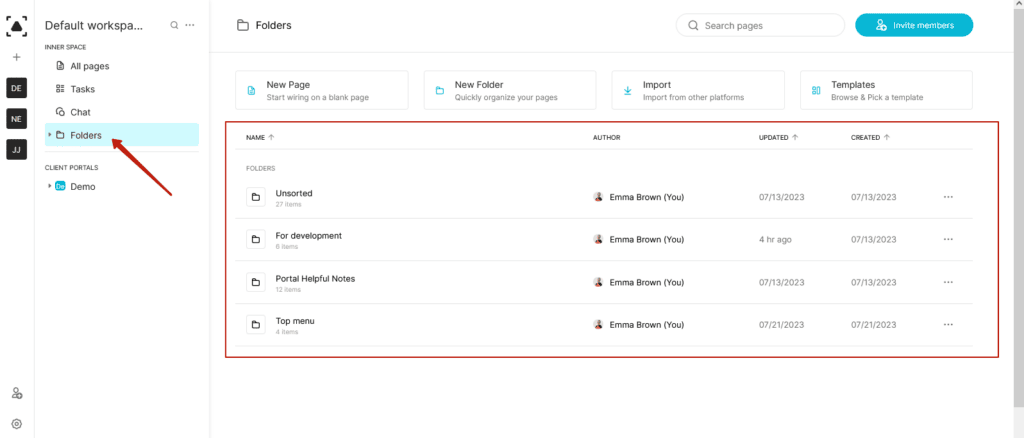Image resolution: width=1024 pixels, height=438 pixels.
Task: Click the app logo icon
Action: tap(17, 25)
